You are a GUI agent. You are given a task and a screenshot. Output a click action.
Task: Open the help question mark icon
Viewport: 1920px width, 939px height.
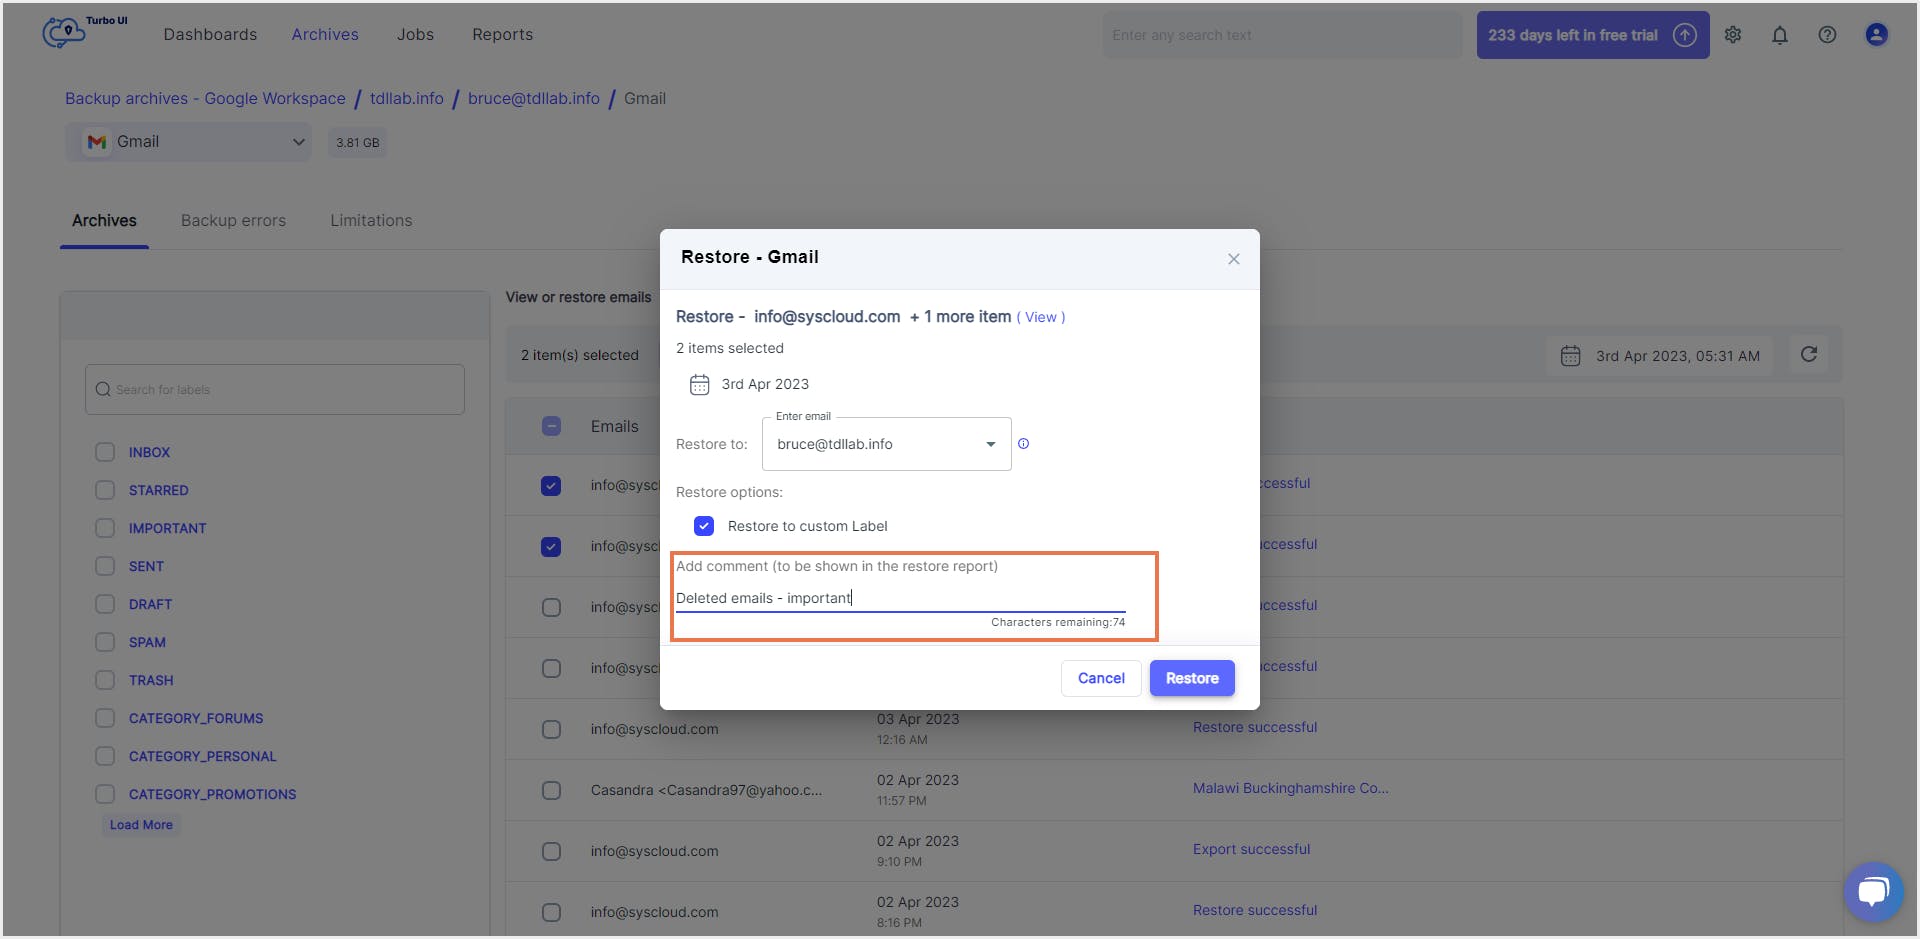[1827, 35]
